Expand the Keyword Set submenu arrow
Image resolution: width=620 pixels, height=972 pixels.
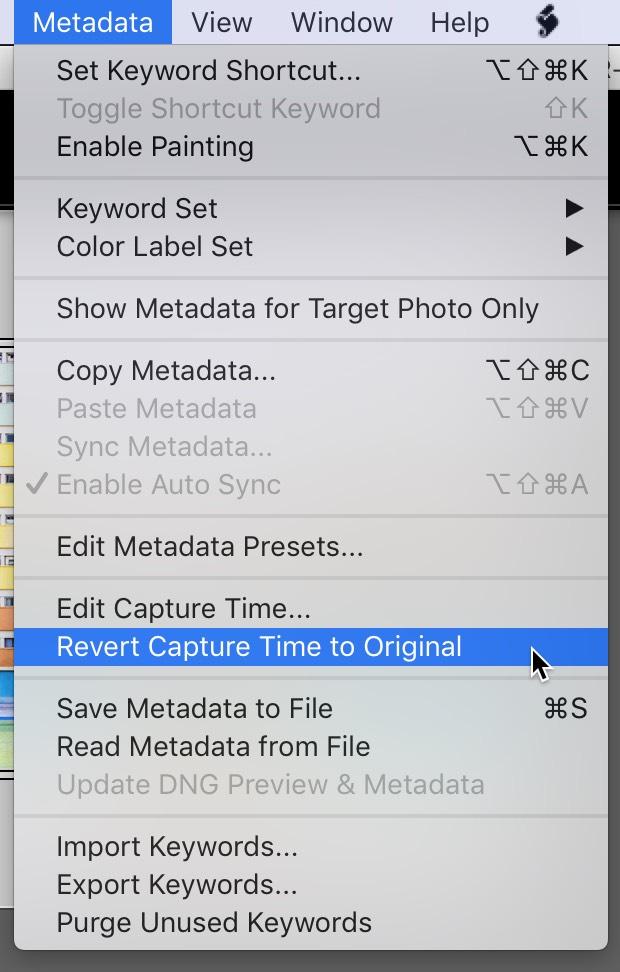tap(575, 209)
